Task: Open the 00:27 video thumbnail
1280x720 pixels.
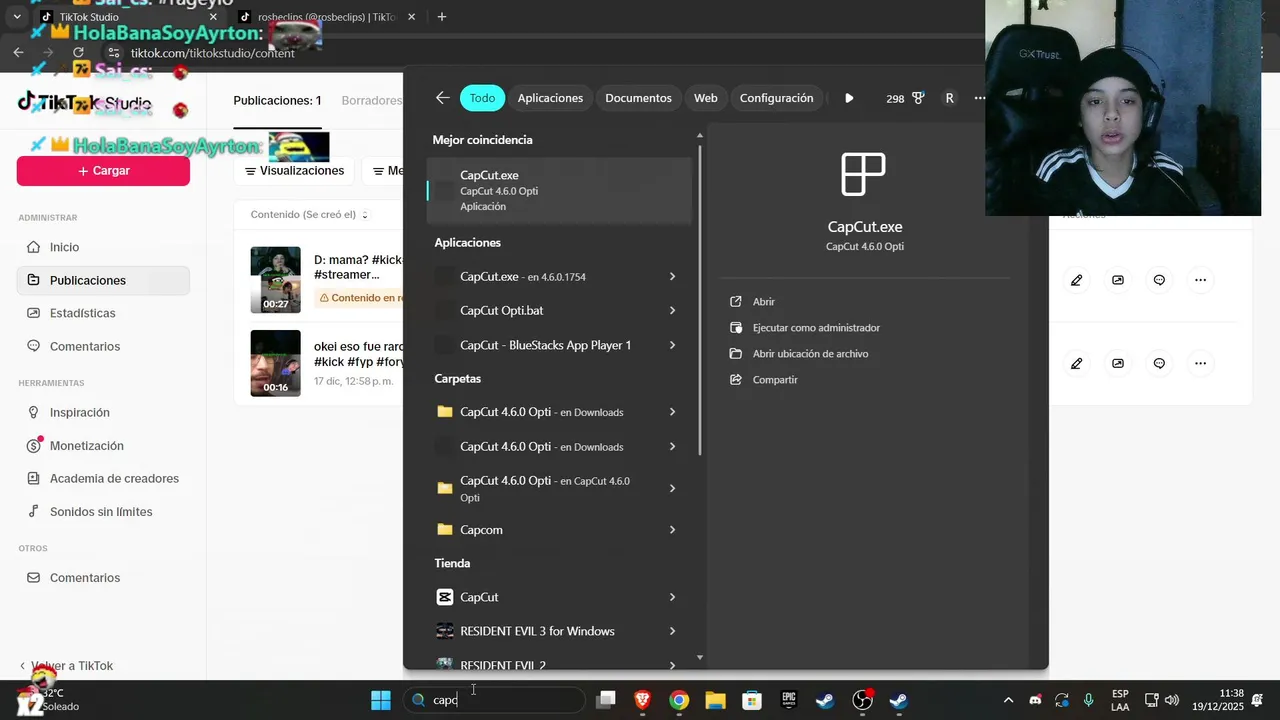Action: 275,280
